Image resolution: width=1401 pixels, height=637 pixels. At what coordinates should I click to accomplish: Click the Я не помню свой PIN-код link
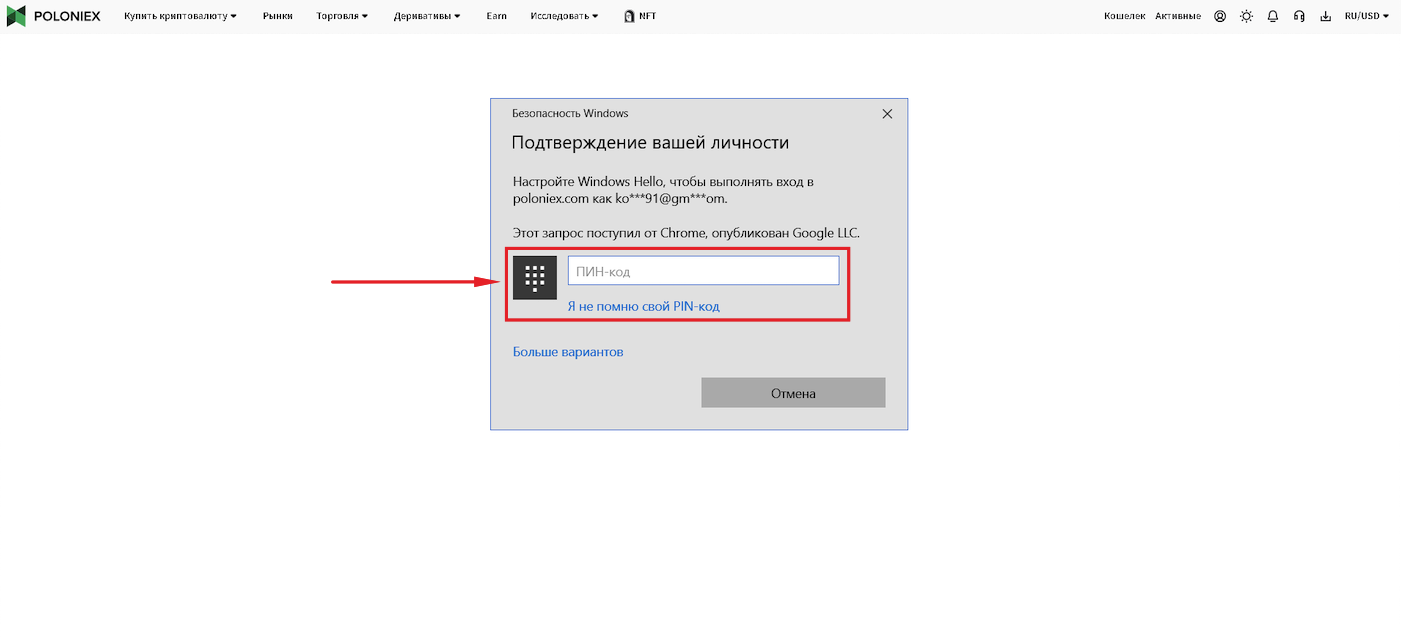tap(643, 306)
